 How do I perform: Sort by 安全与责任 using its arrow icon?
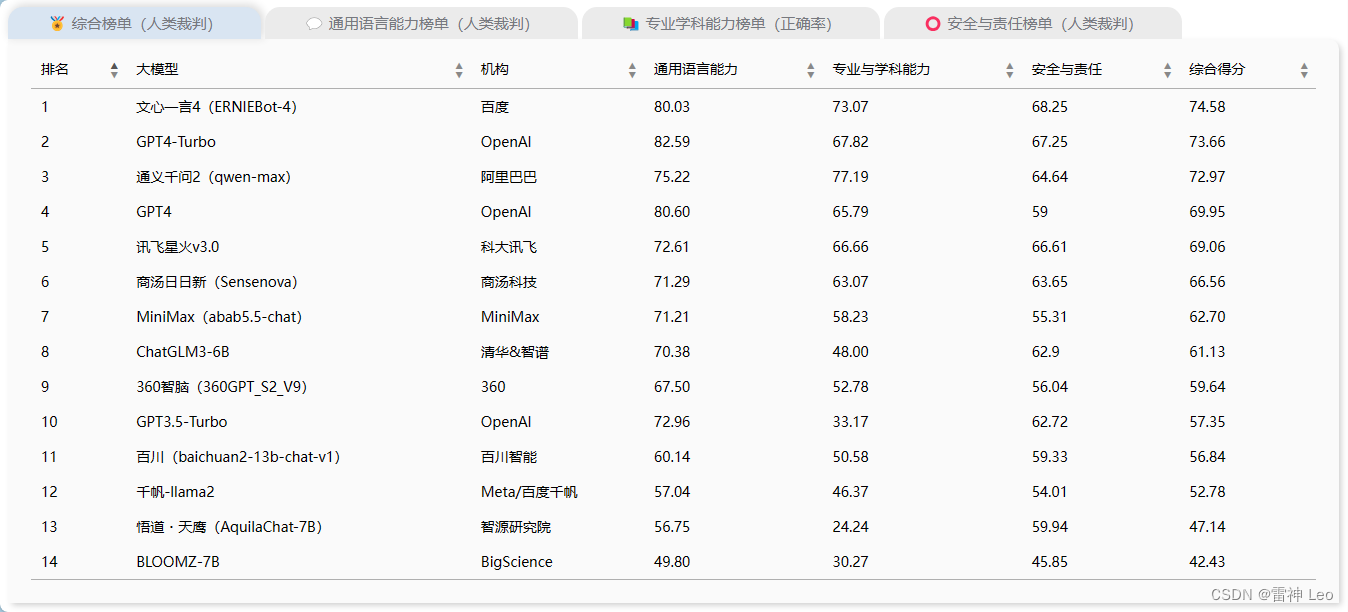[1167, 70]
